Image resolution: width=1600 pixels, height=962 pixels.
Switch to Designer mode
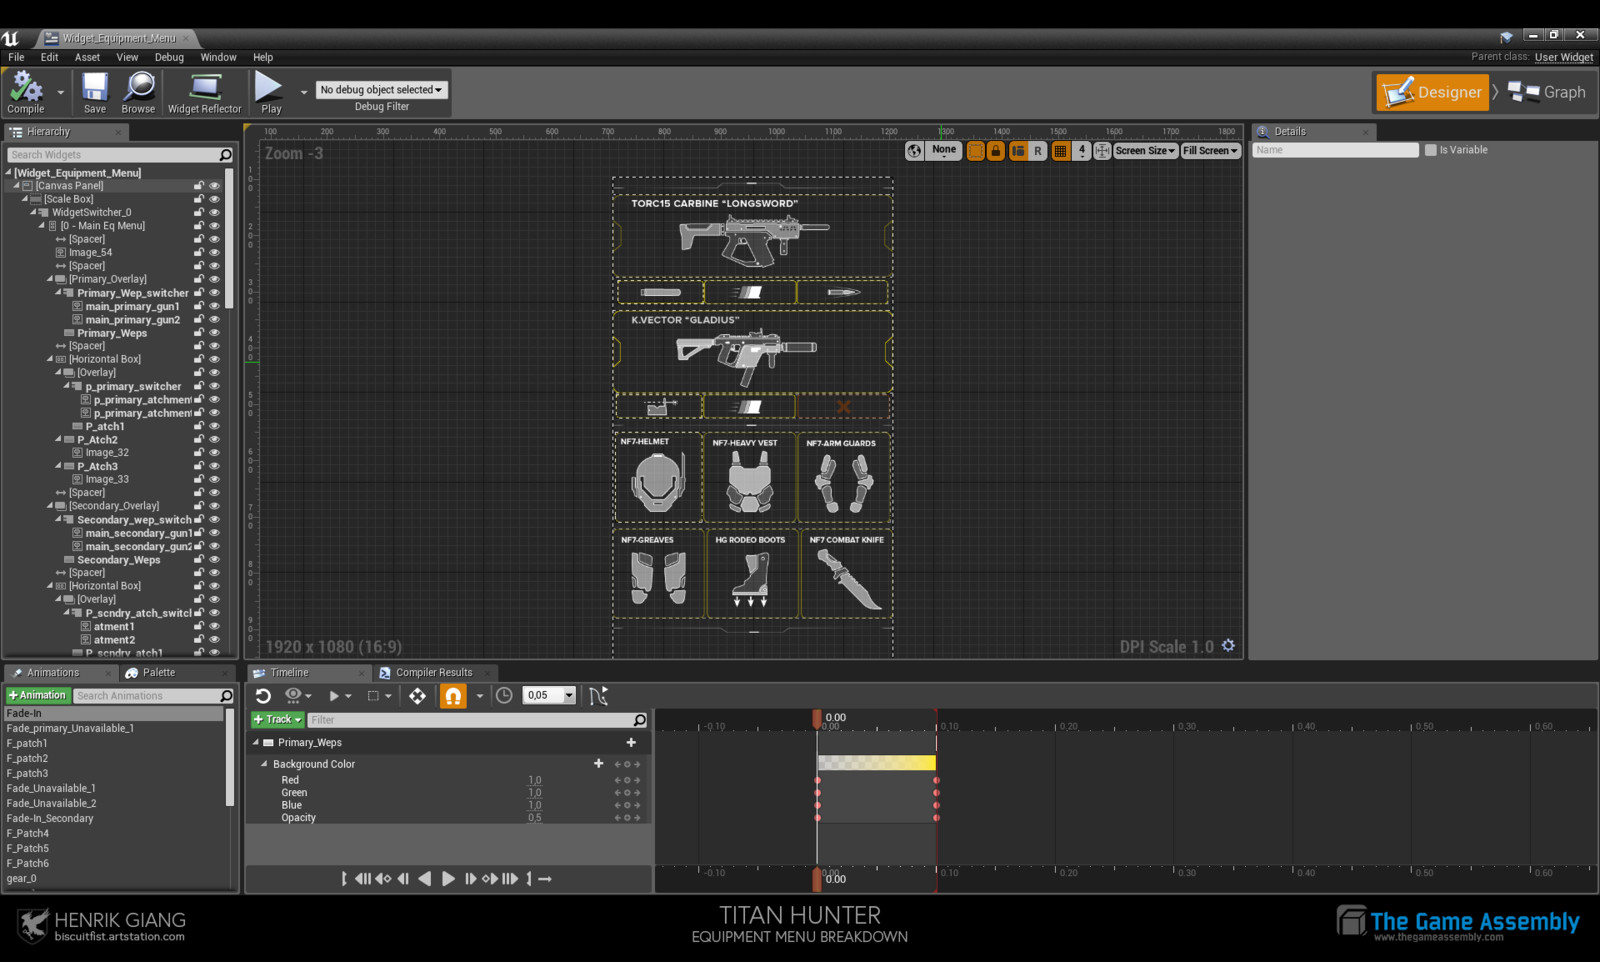point(1432,92)
